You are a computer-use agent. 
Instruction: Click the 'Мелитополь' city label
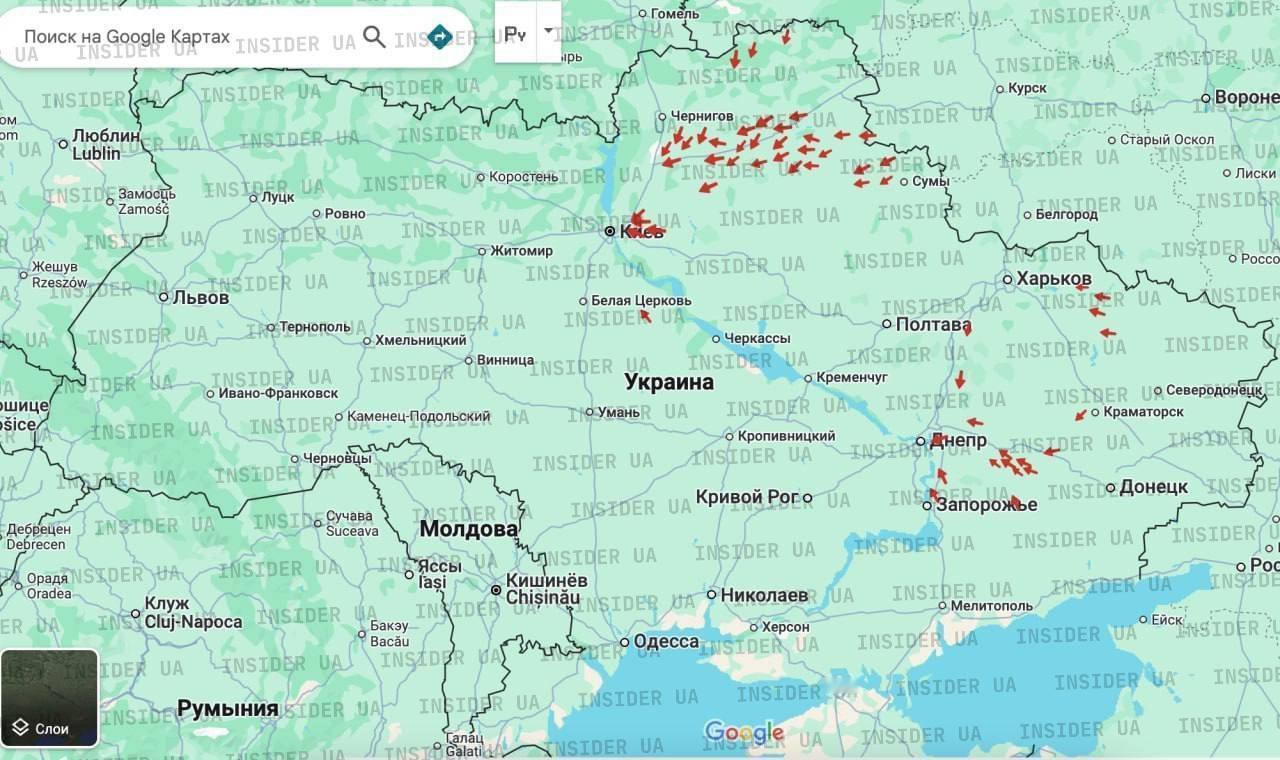[992, 605]
